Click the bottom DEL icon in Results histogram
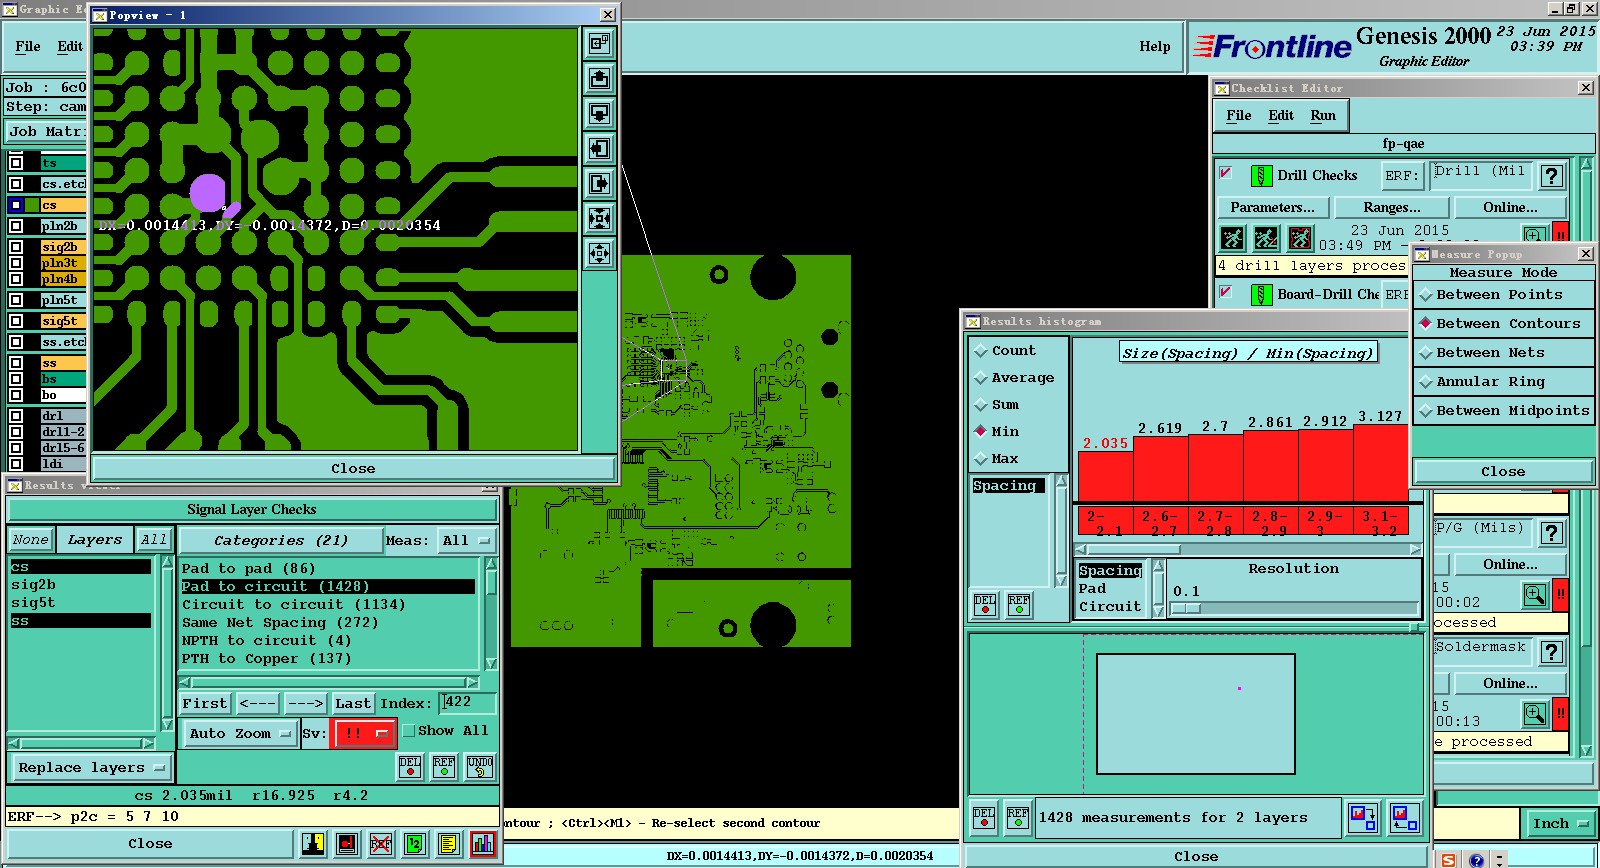 [984, 817]
